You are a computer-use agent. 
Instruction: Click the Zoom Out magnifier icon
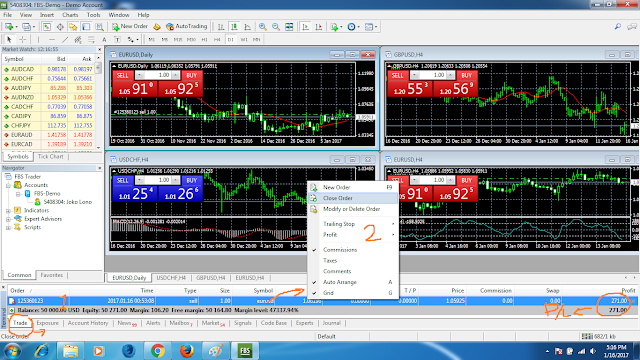pyautogui.click(x=276, y=27)
